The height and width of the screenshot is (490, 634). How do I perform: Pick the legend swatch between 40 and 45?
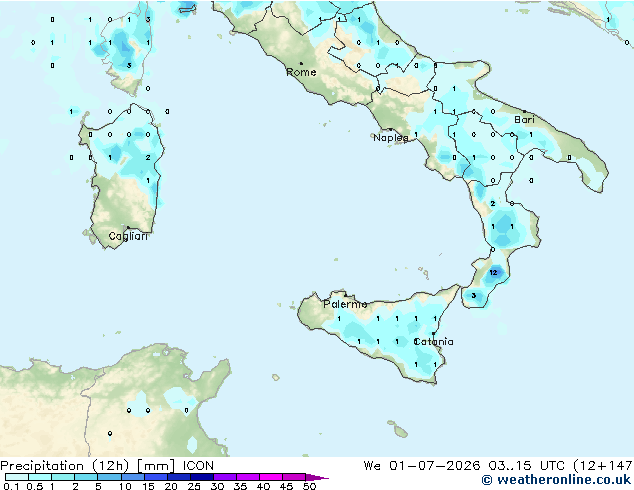pos(271,477)
